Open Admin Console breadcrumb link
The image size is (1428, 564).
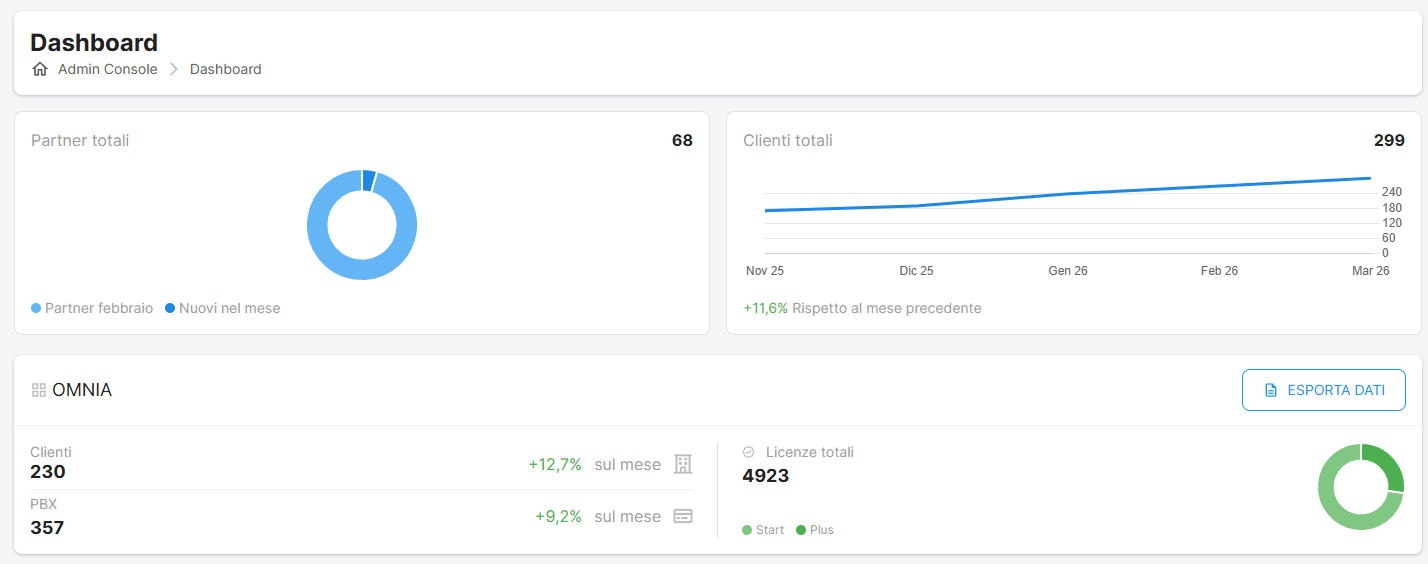107,69
